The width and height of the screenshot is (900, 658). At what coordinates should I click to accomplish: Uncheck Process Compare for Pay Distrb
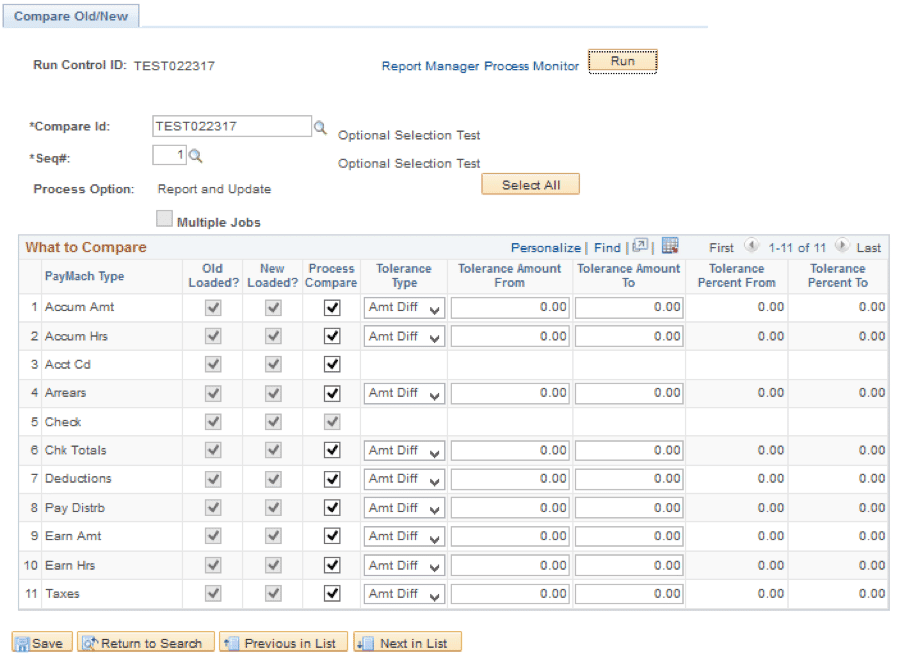(332, 508)
